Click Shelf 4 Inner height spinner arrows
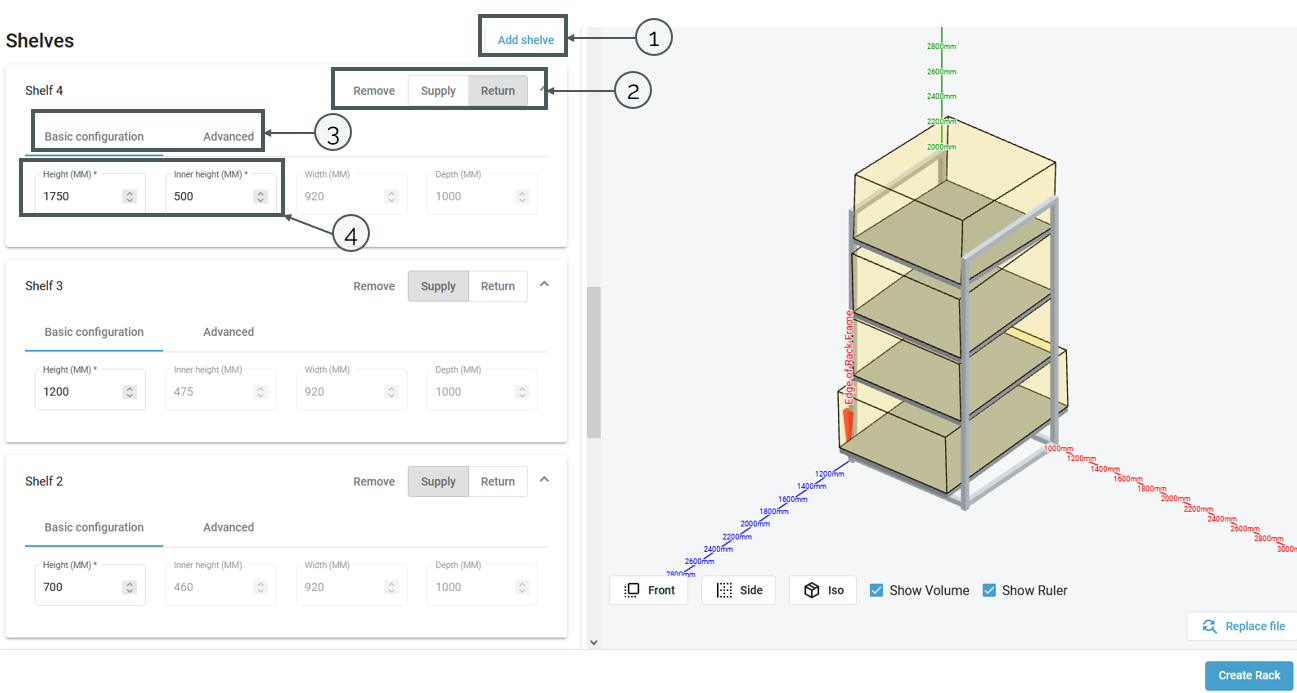Viewport: 1297px width, 693px height. 261,197
